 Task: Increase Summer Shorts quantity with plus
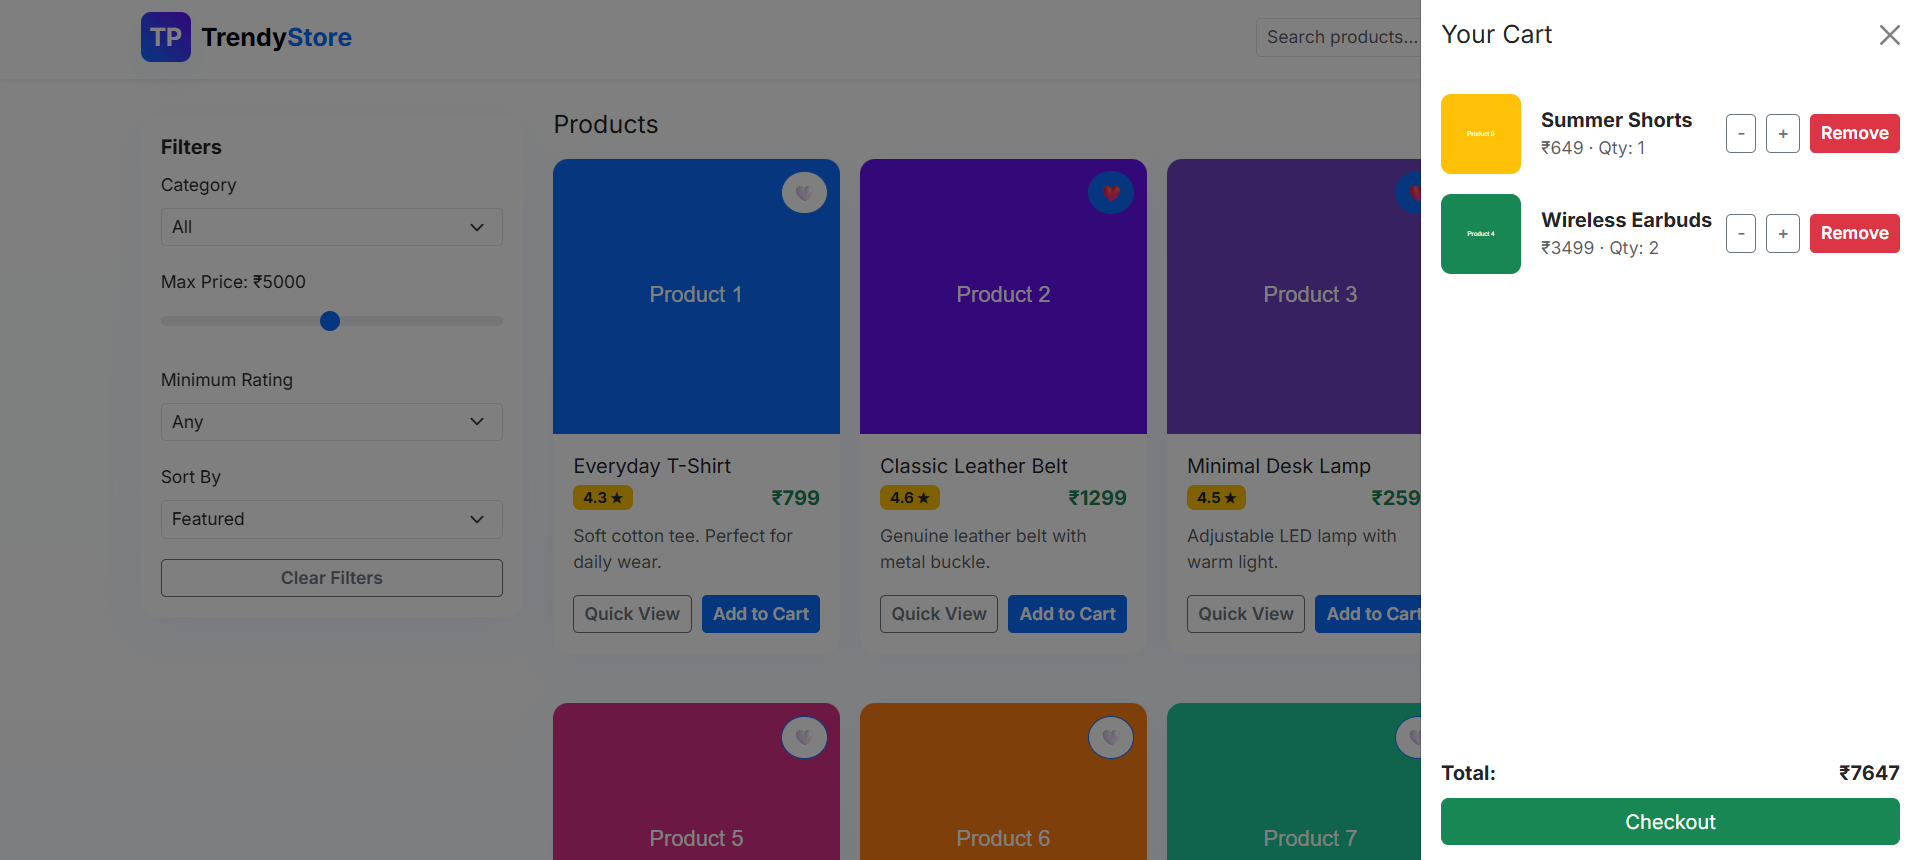[1782, 134]
